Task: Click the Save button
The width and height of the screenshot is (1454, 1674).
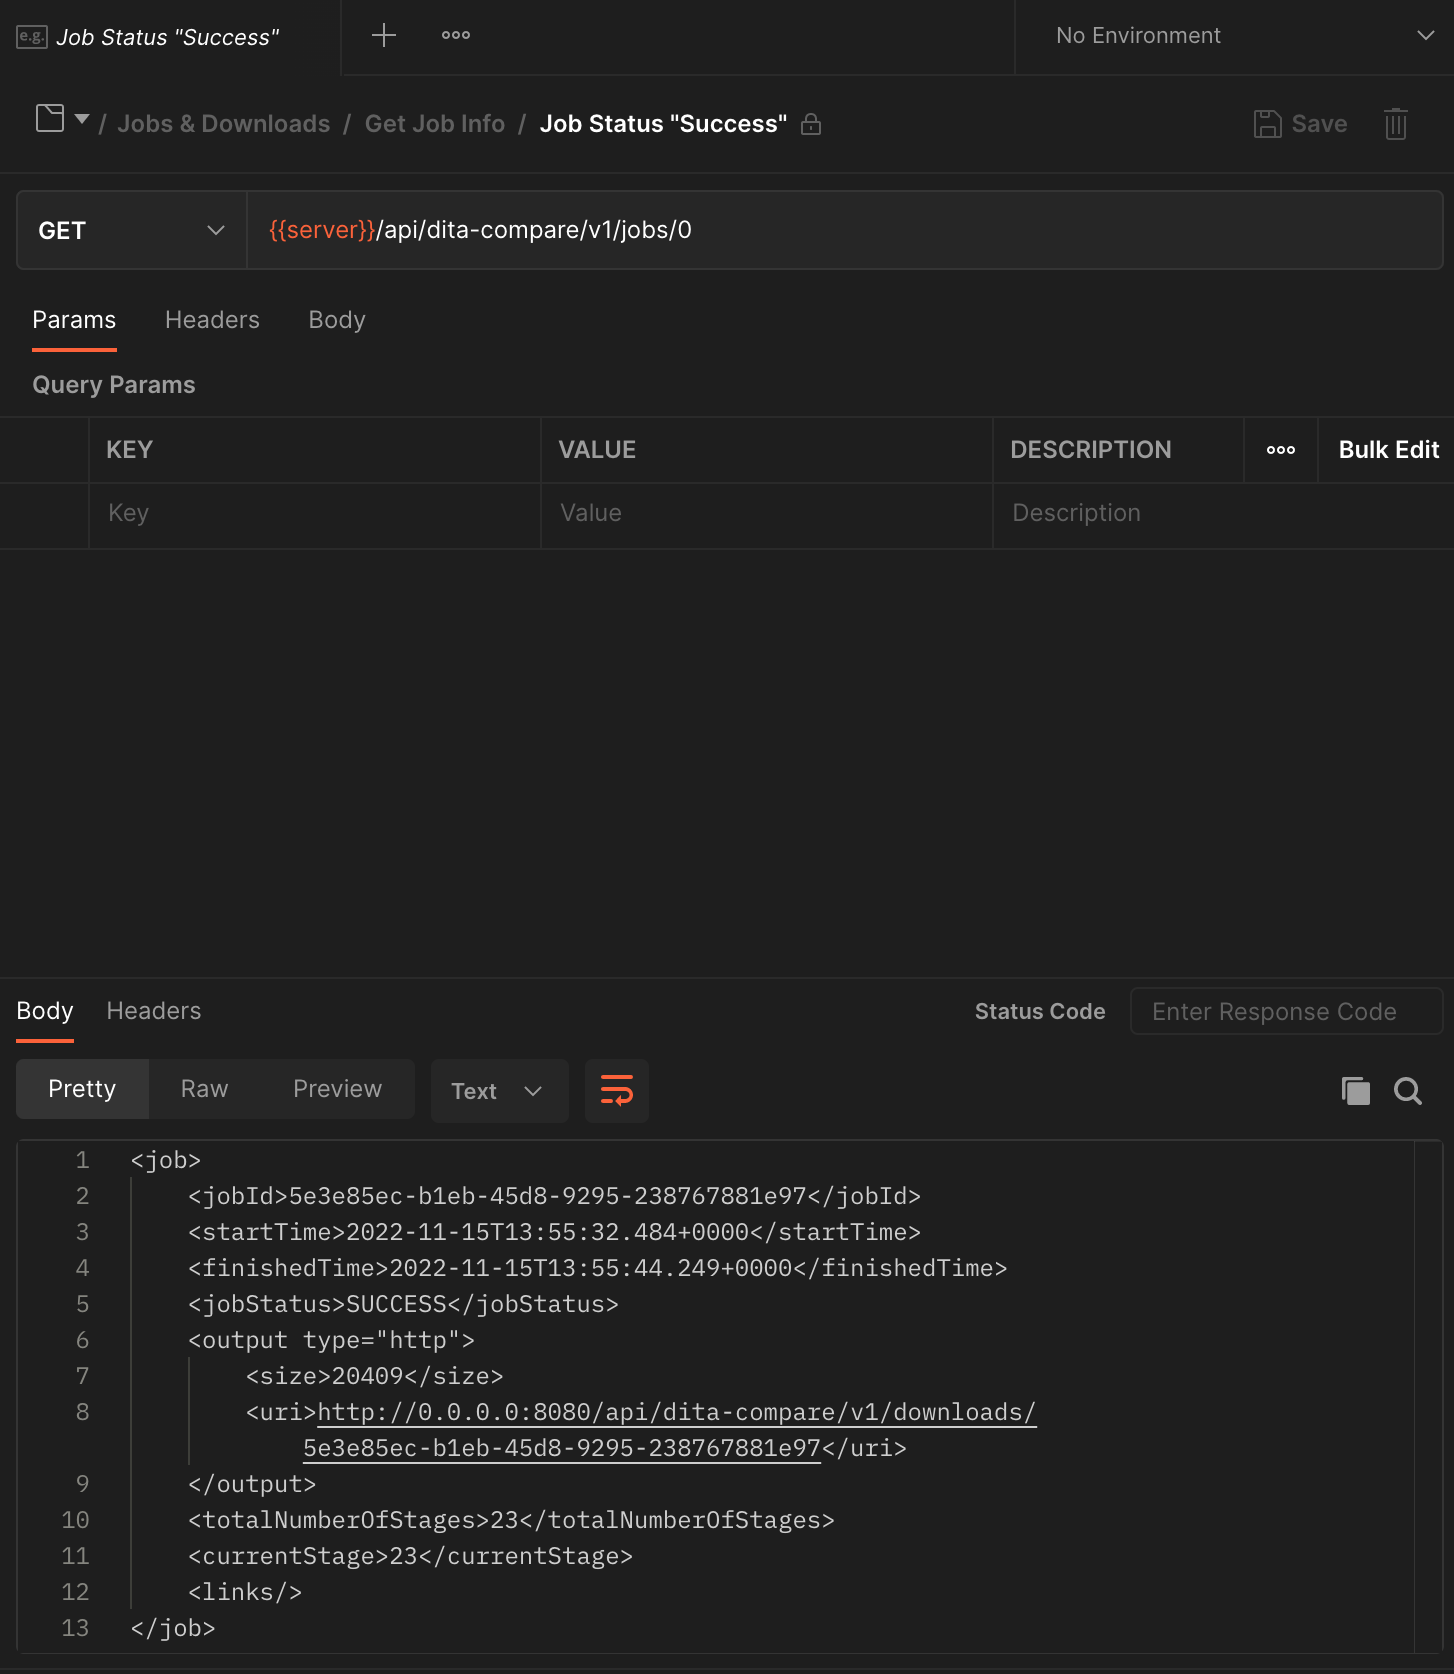Action: pyautogui.click(x=1301, y=124)
